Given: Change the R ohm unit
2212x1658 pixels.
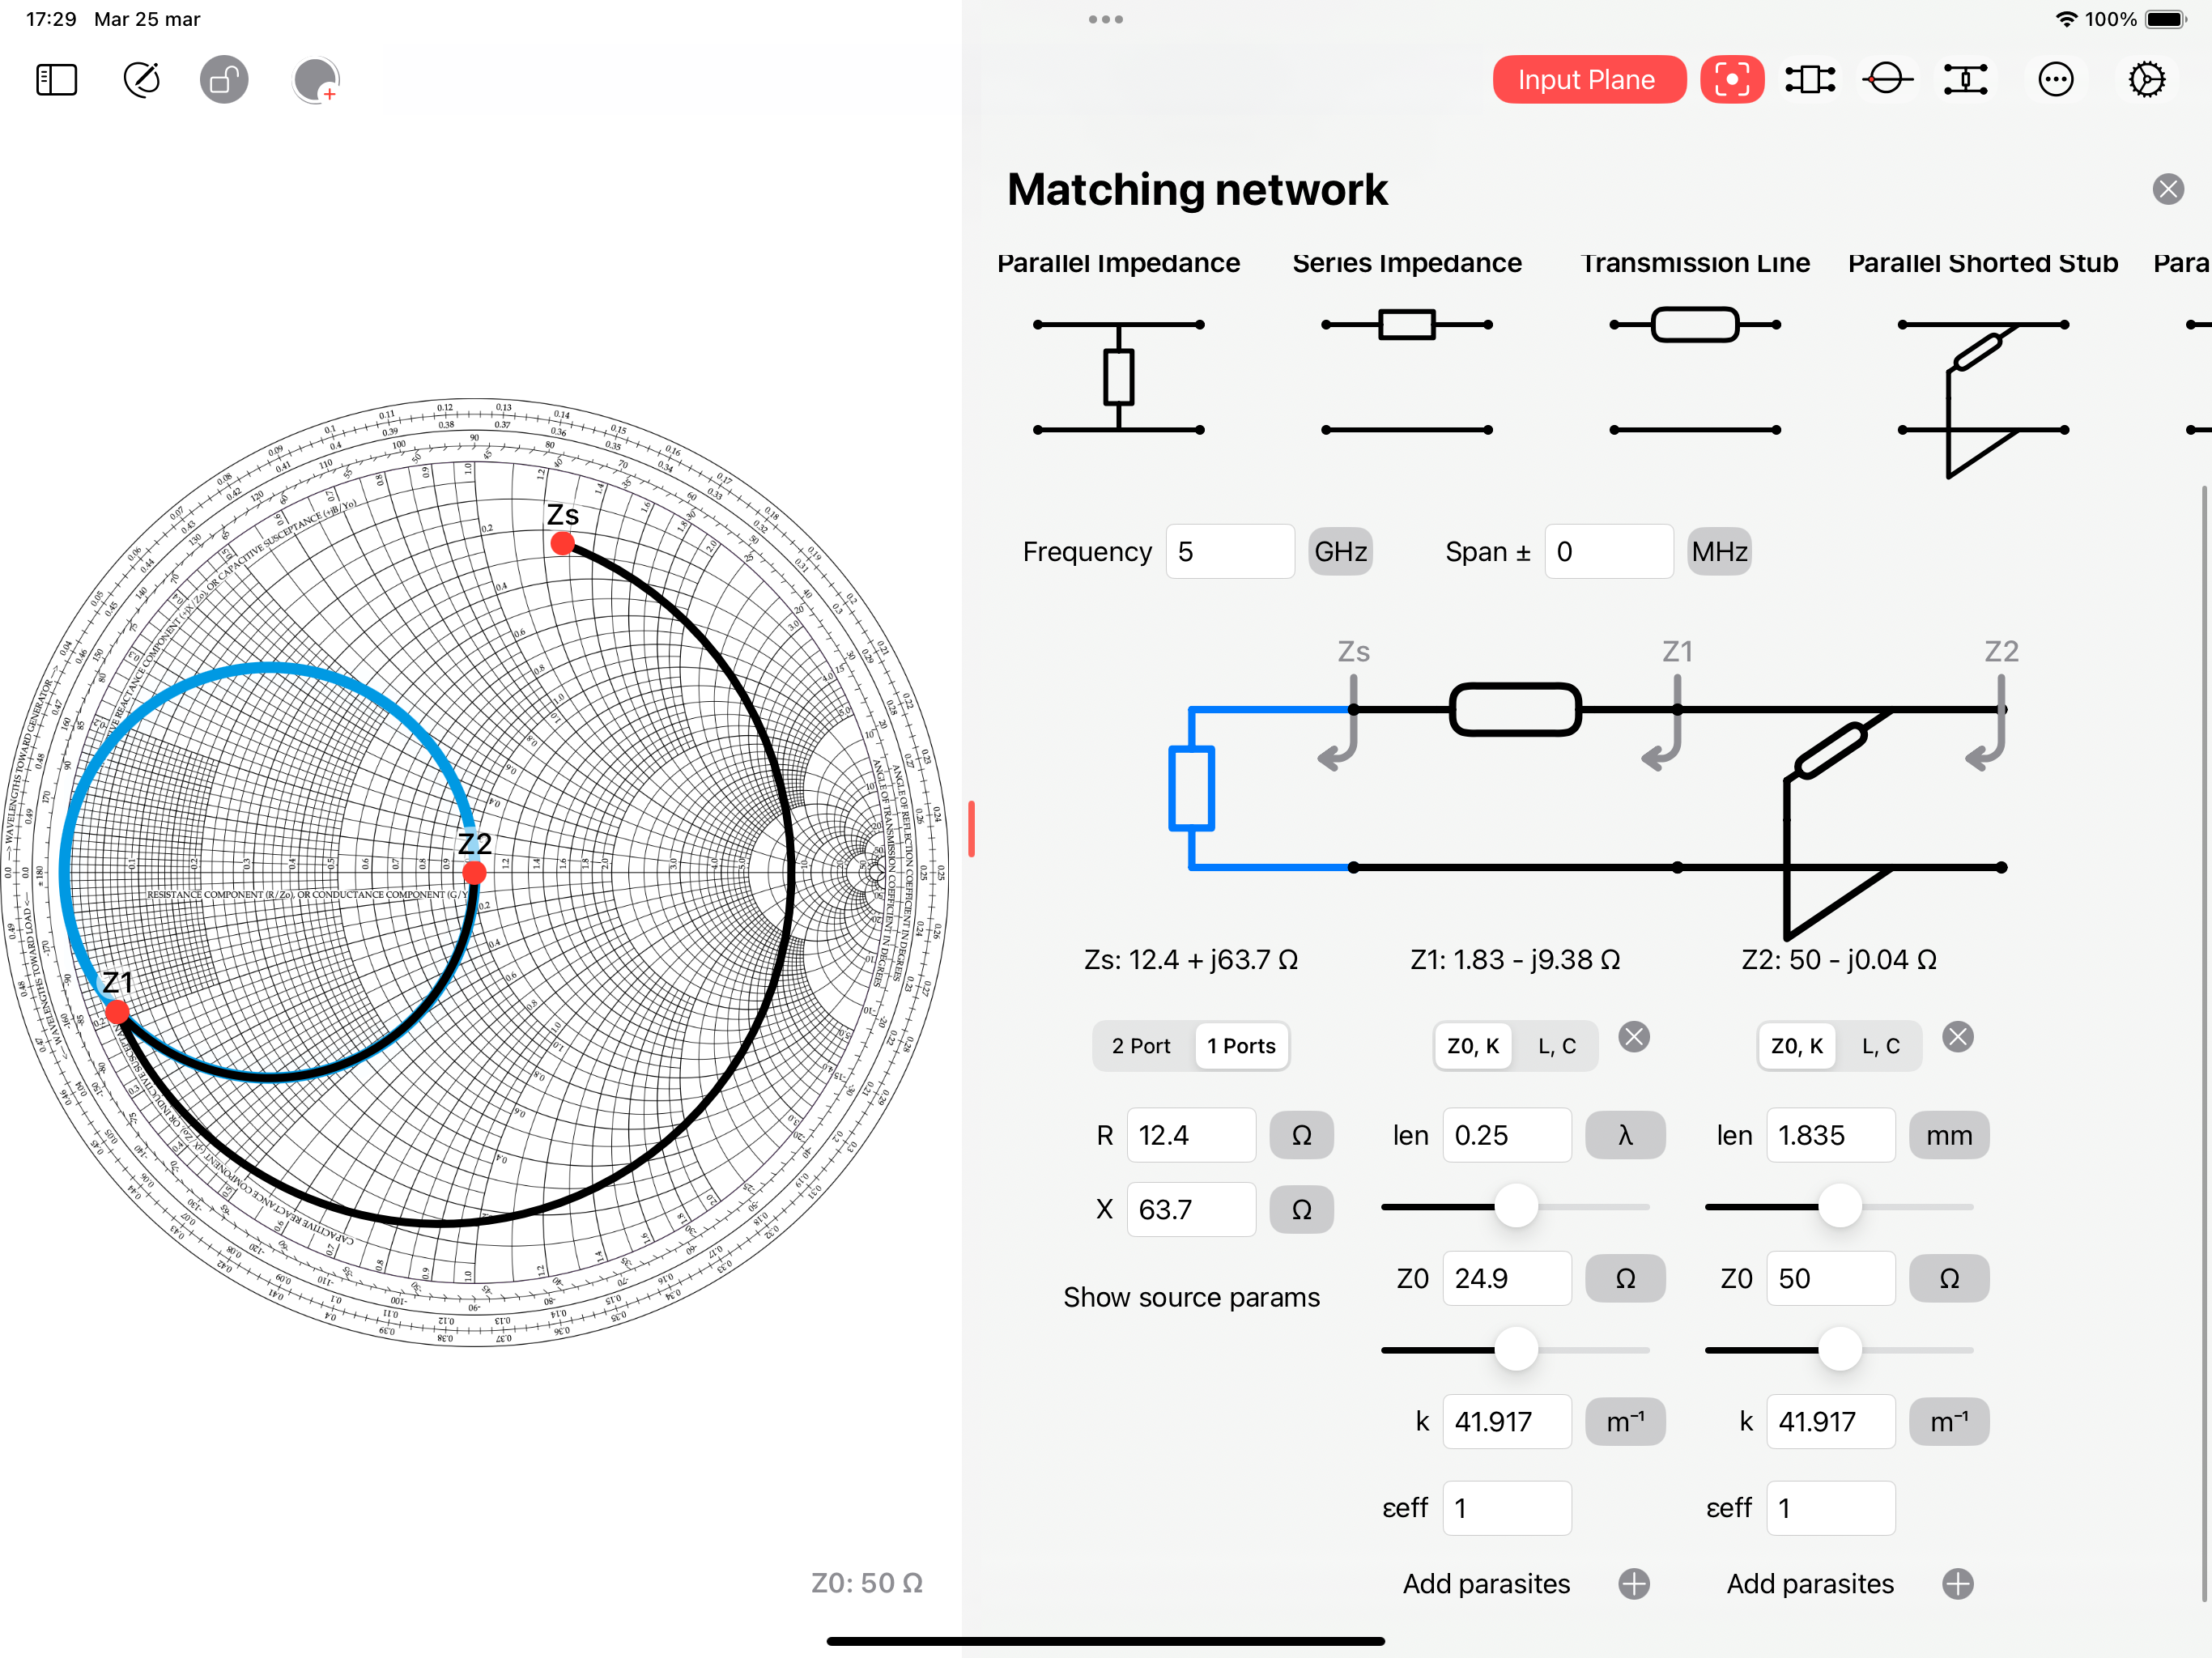Looking at the screenshot, I should (x=1301, y=1135).
